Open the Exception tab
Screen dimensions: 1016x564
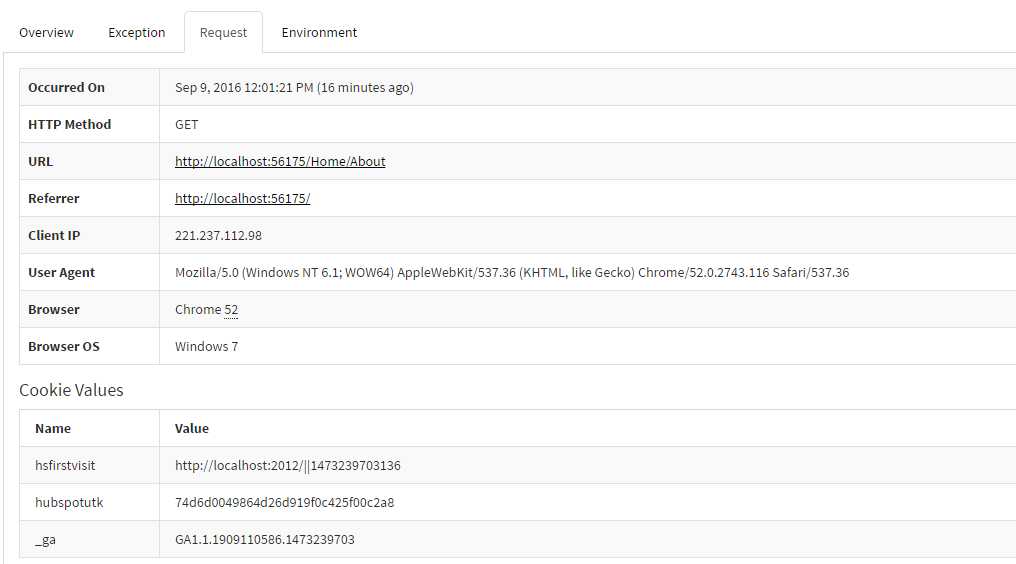tap(136, 32)
